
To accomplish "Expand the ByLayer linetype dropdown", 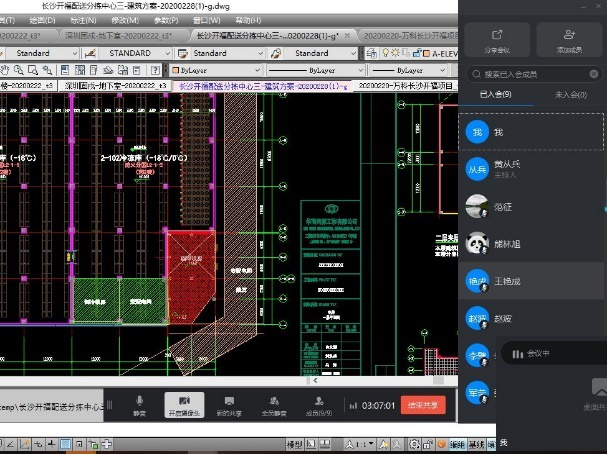I will coord(363,71).
